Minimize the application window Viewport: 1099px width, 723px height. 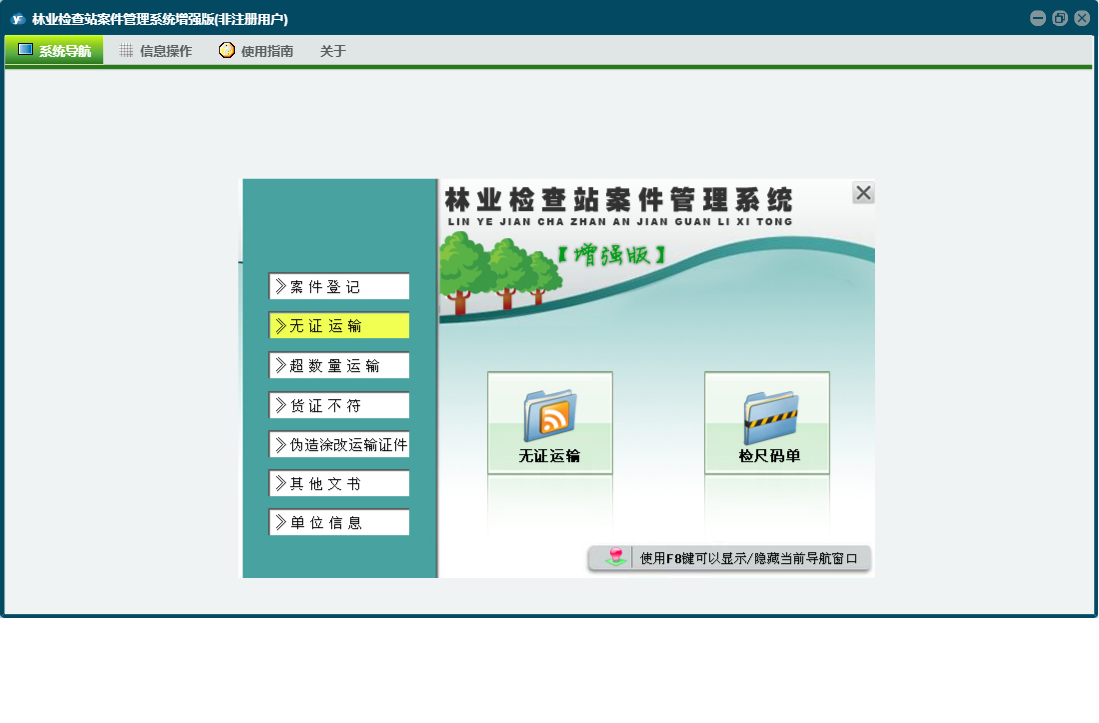pos(1038,18)
